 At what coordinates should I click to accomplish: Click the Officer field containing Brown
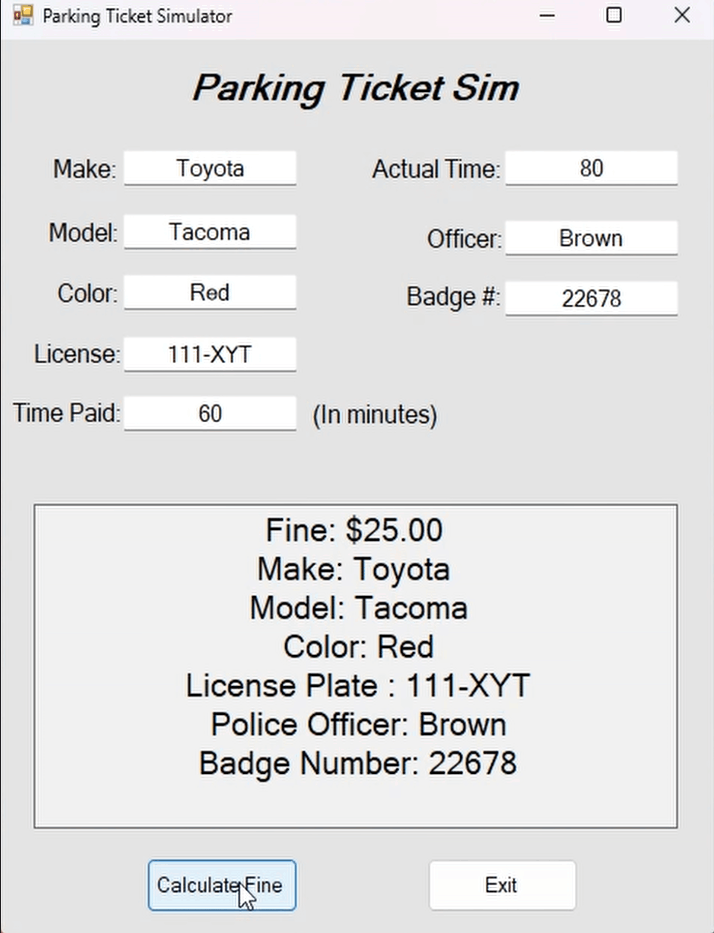tap(591, 238)
